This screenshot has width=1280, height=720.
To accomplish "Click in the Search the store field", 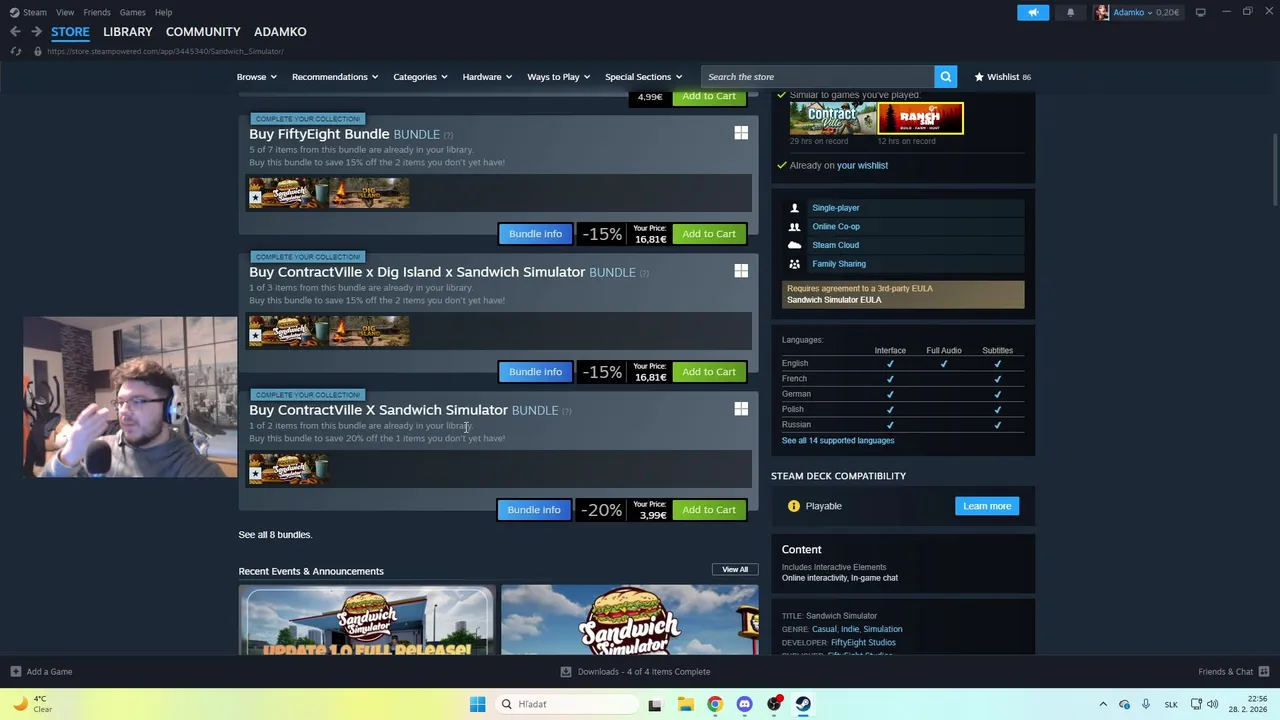I will [818, 77].
